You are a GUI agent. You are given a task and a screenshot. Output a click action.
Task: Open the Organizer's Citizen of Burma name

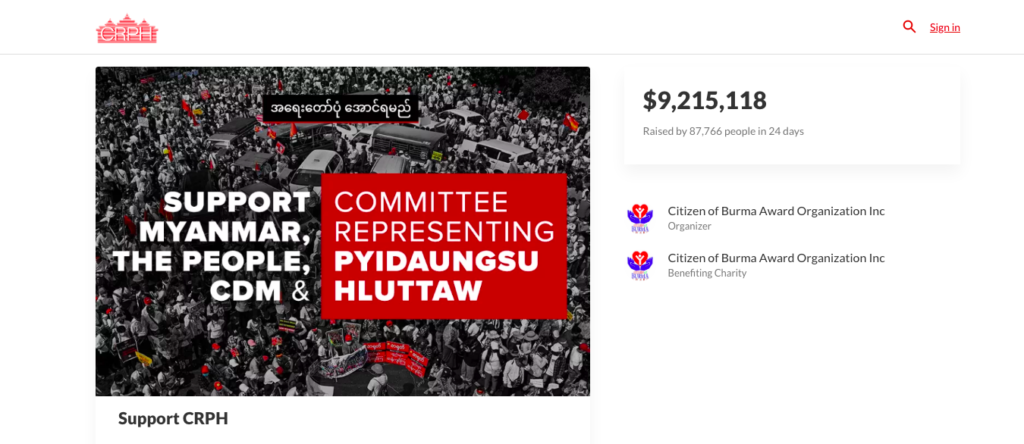[x=776, y=211]
